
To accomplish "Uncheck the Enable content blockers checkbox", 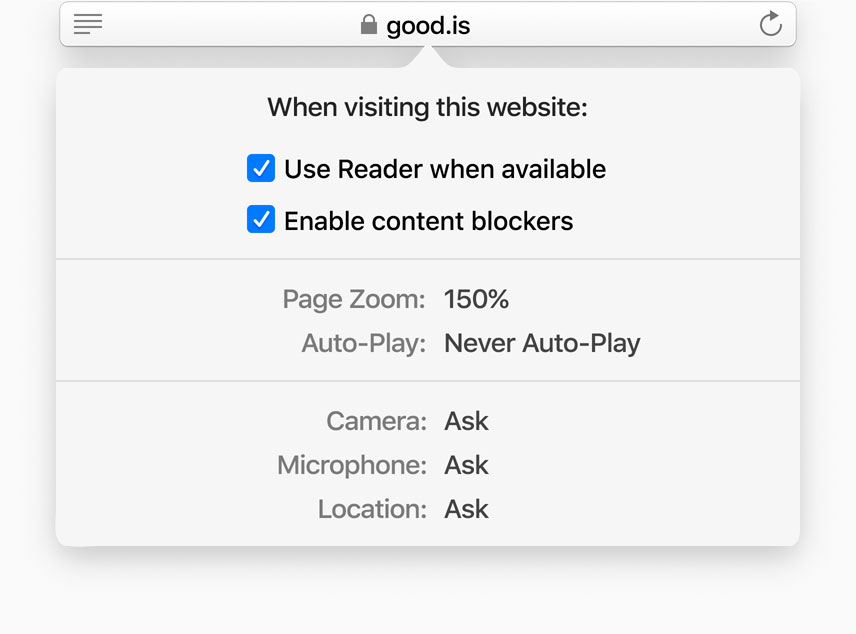I will pos(261,220).
